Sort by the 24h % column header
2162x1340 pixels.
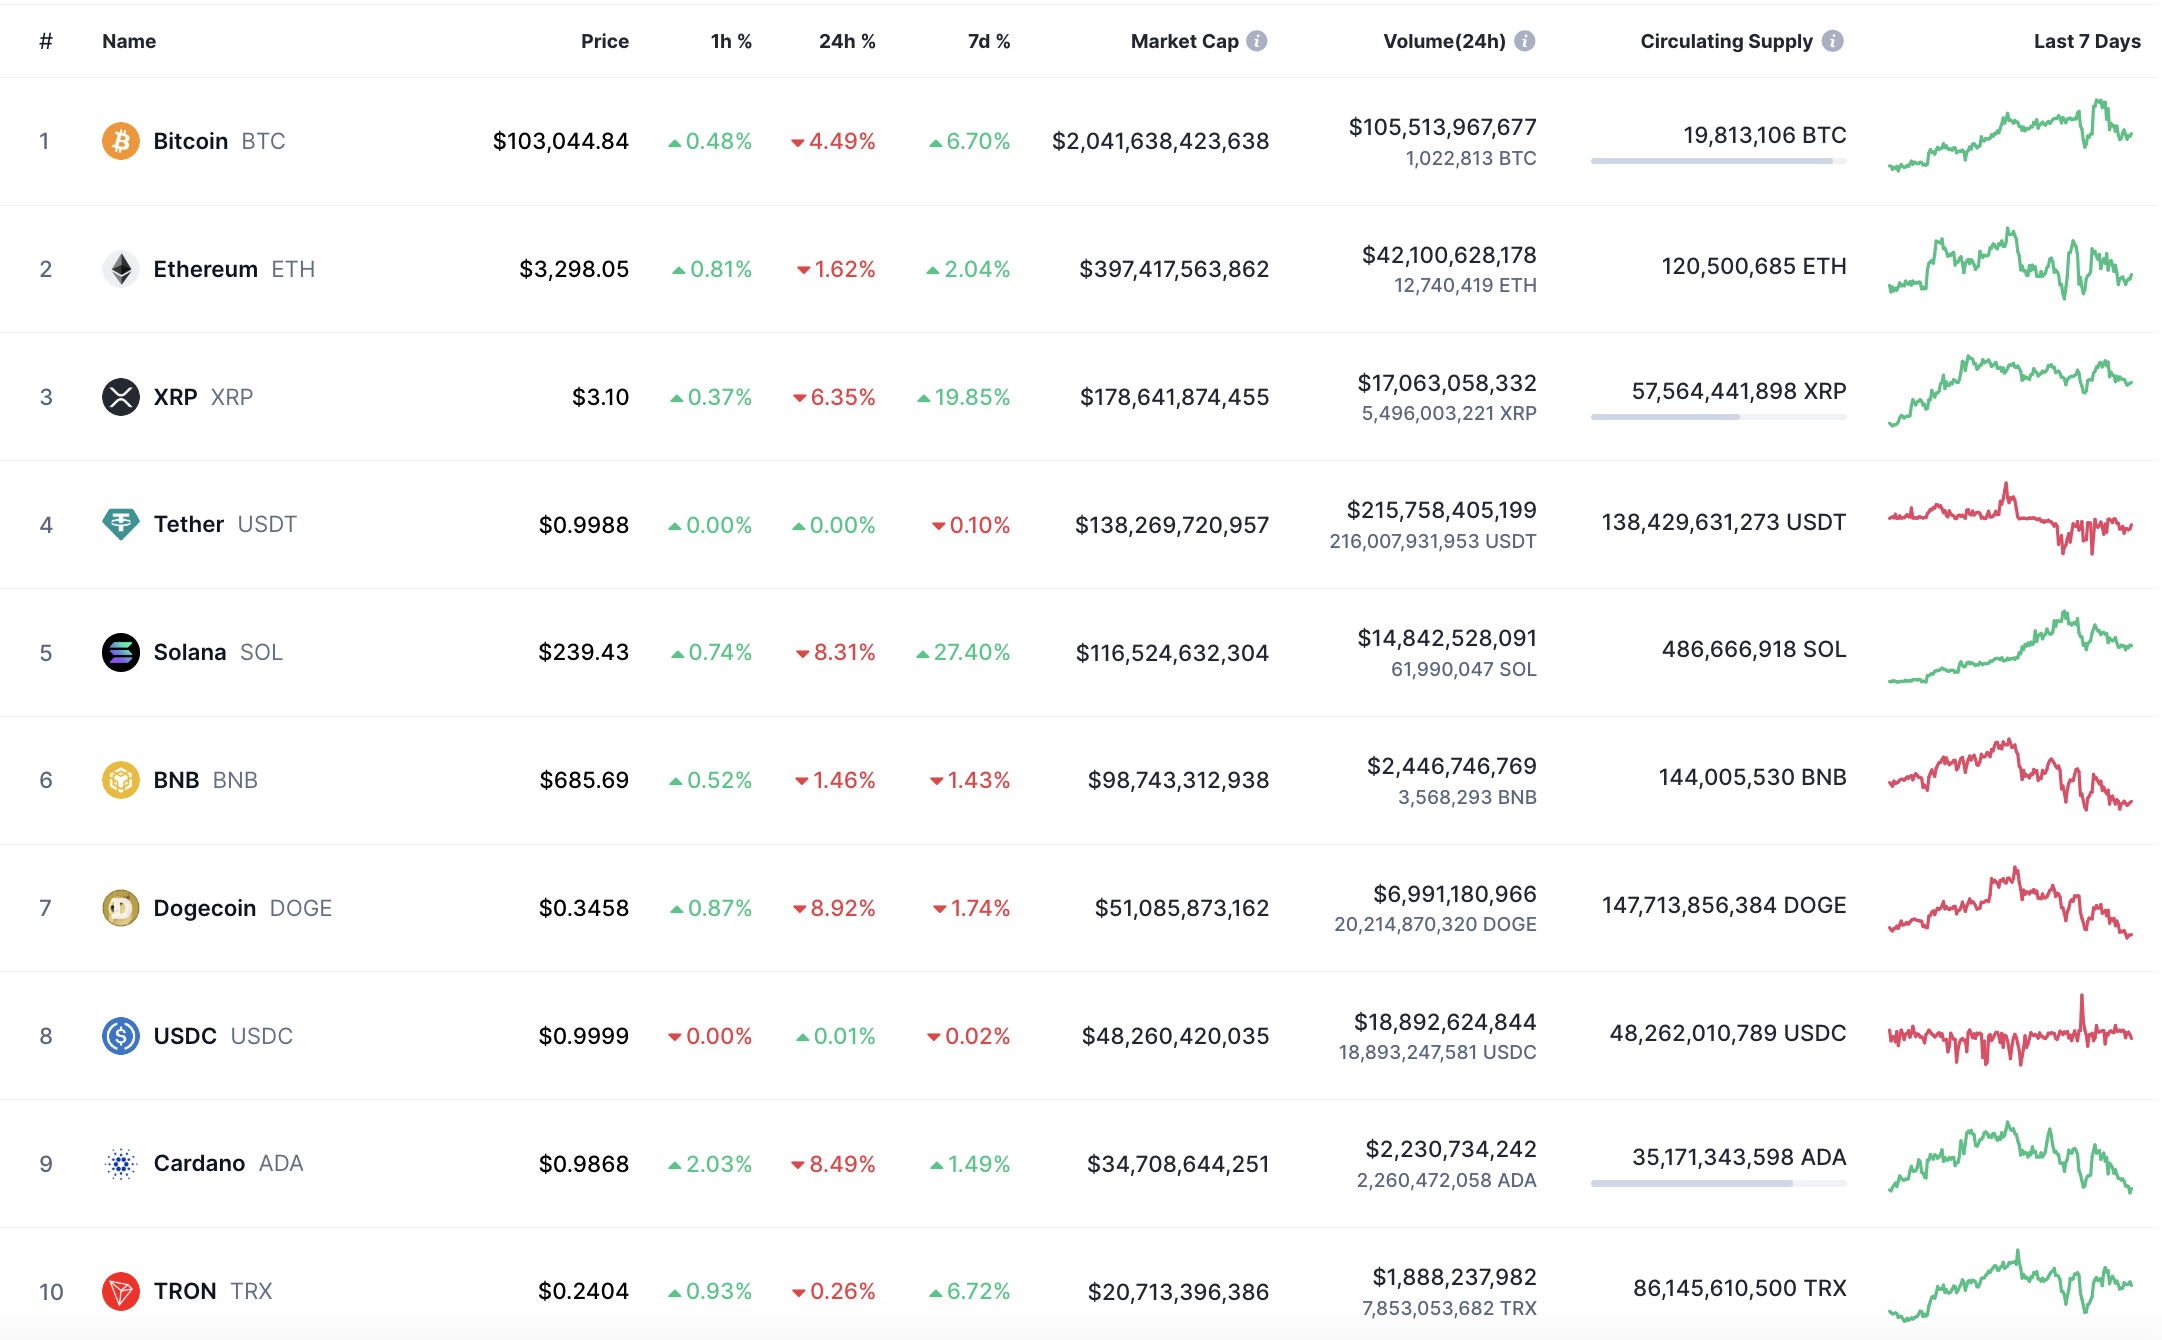pyautogui.click(x=846, y=41)
